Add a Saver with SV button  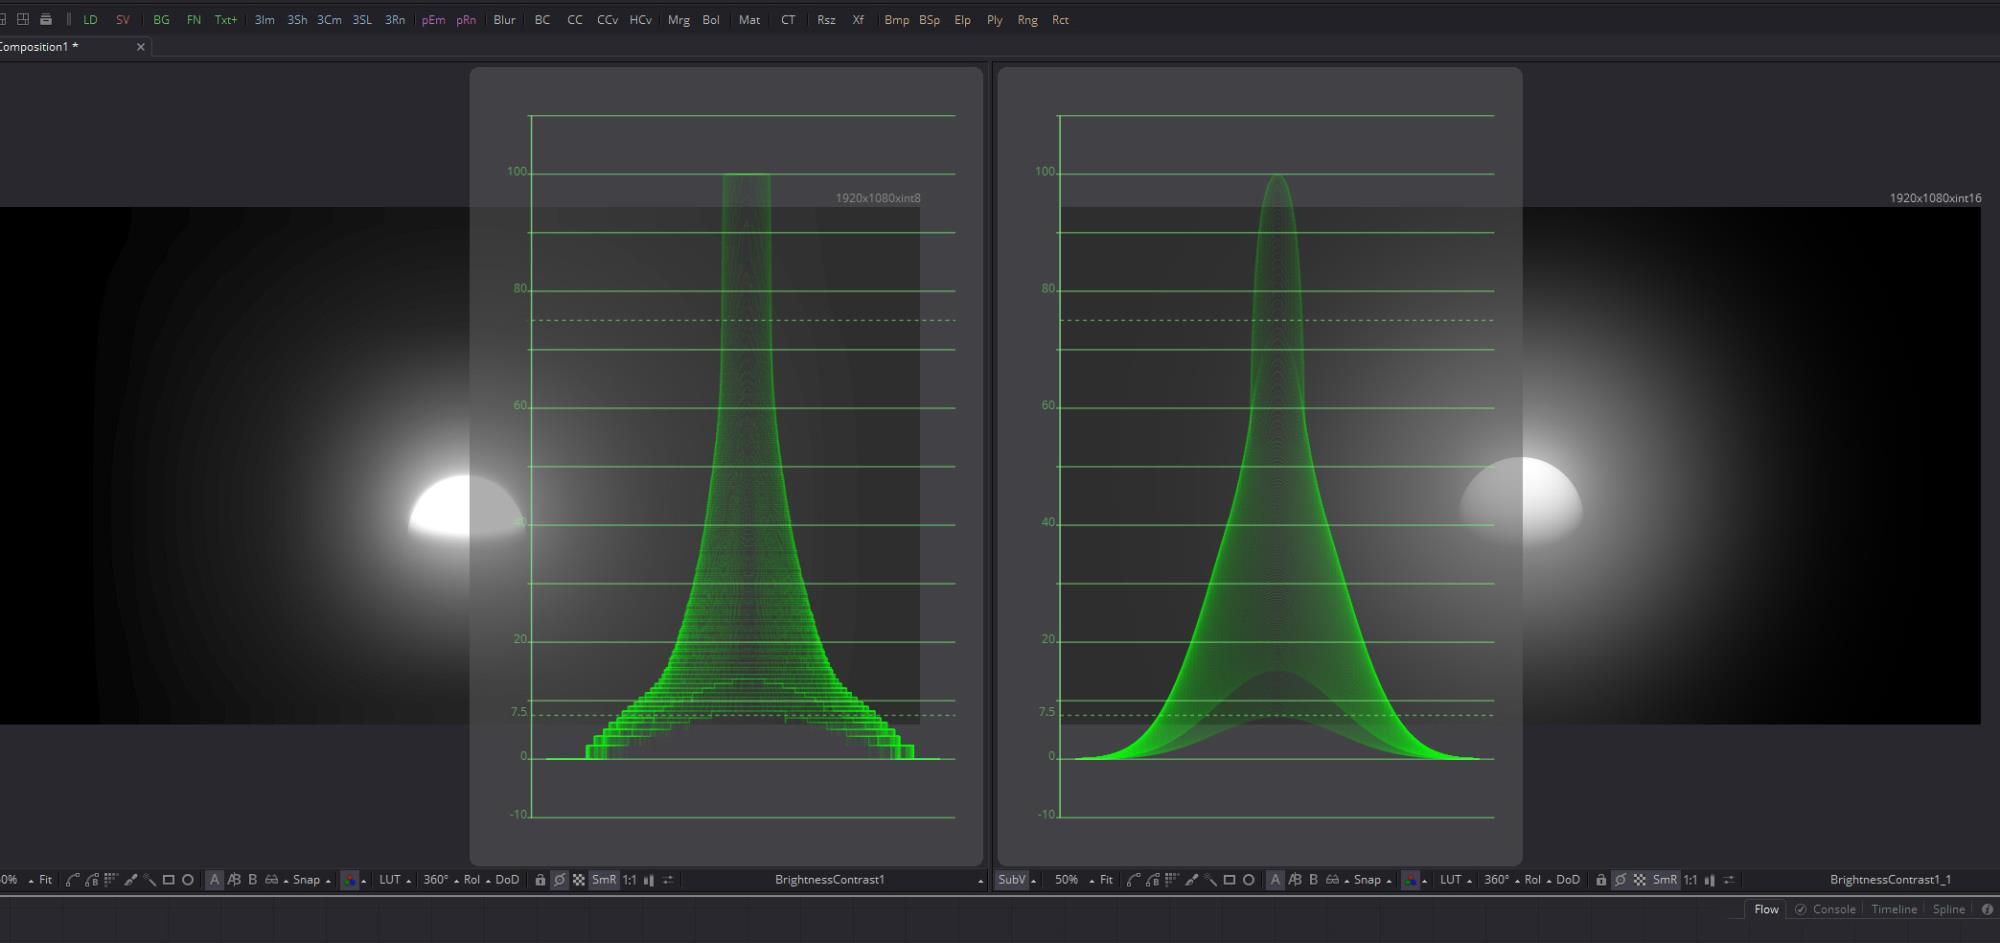123,20
